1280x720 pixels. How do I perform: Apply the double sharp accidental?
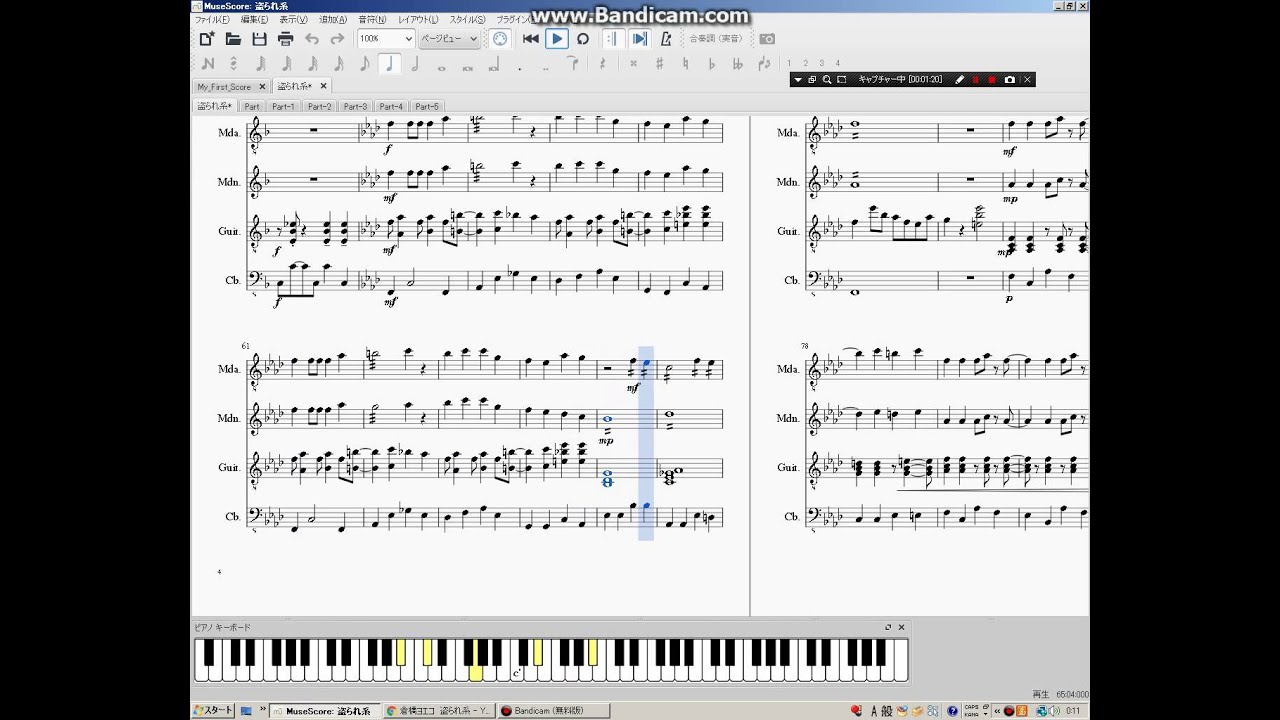coord(633,64)
